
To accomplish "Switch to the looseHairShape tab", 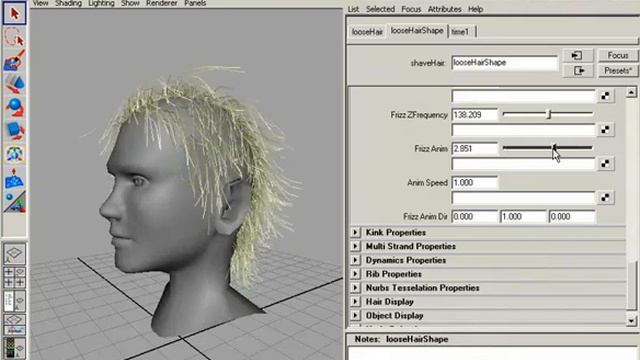I will tap(417, 31).
